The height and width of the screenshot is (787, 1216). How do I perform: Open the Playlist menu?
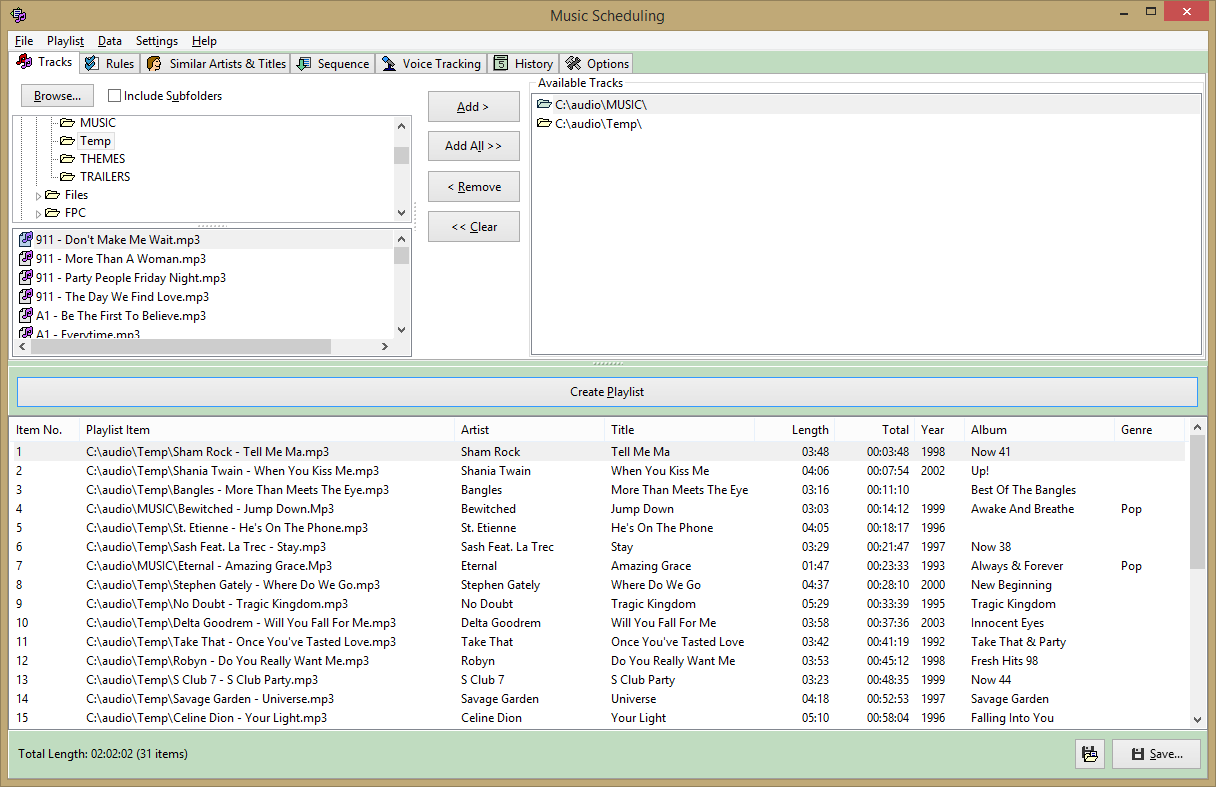[x=65, y=41]
